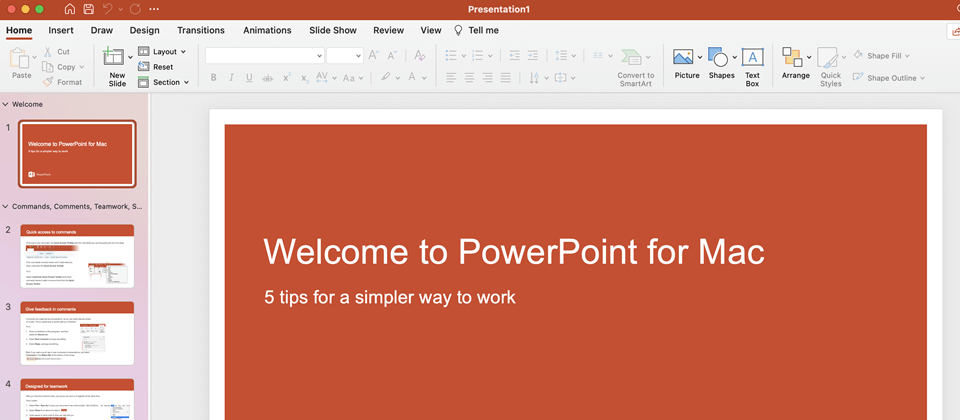Undo the last action
960x420 pixels.
[108, 9]
